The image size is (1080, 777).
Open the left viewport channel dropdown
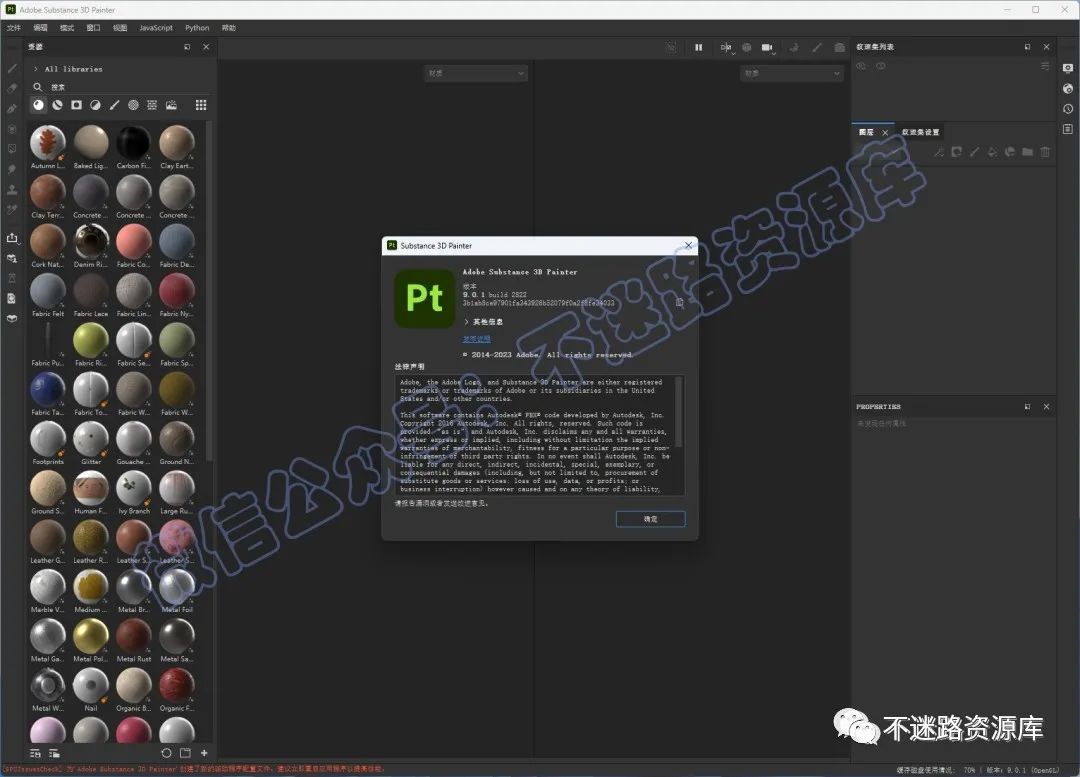click(475, 73)
